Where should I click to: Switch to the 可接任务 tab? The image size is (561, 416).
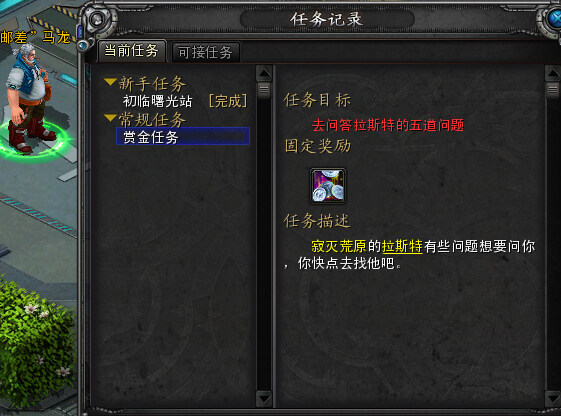(x=205, y=53)
